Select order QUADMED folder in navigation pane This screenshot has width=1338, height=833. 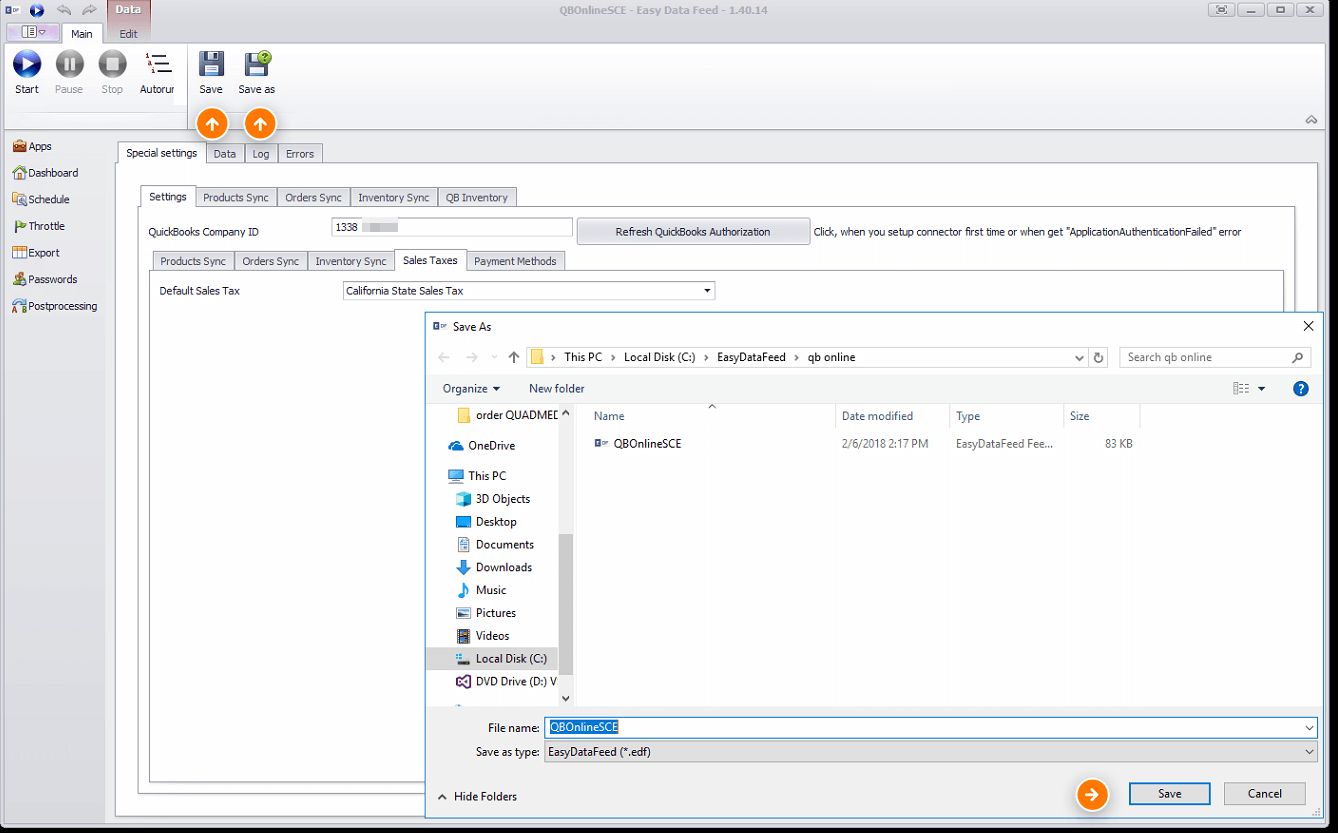507,415
